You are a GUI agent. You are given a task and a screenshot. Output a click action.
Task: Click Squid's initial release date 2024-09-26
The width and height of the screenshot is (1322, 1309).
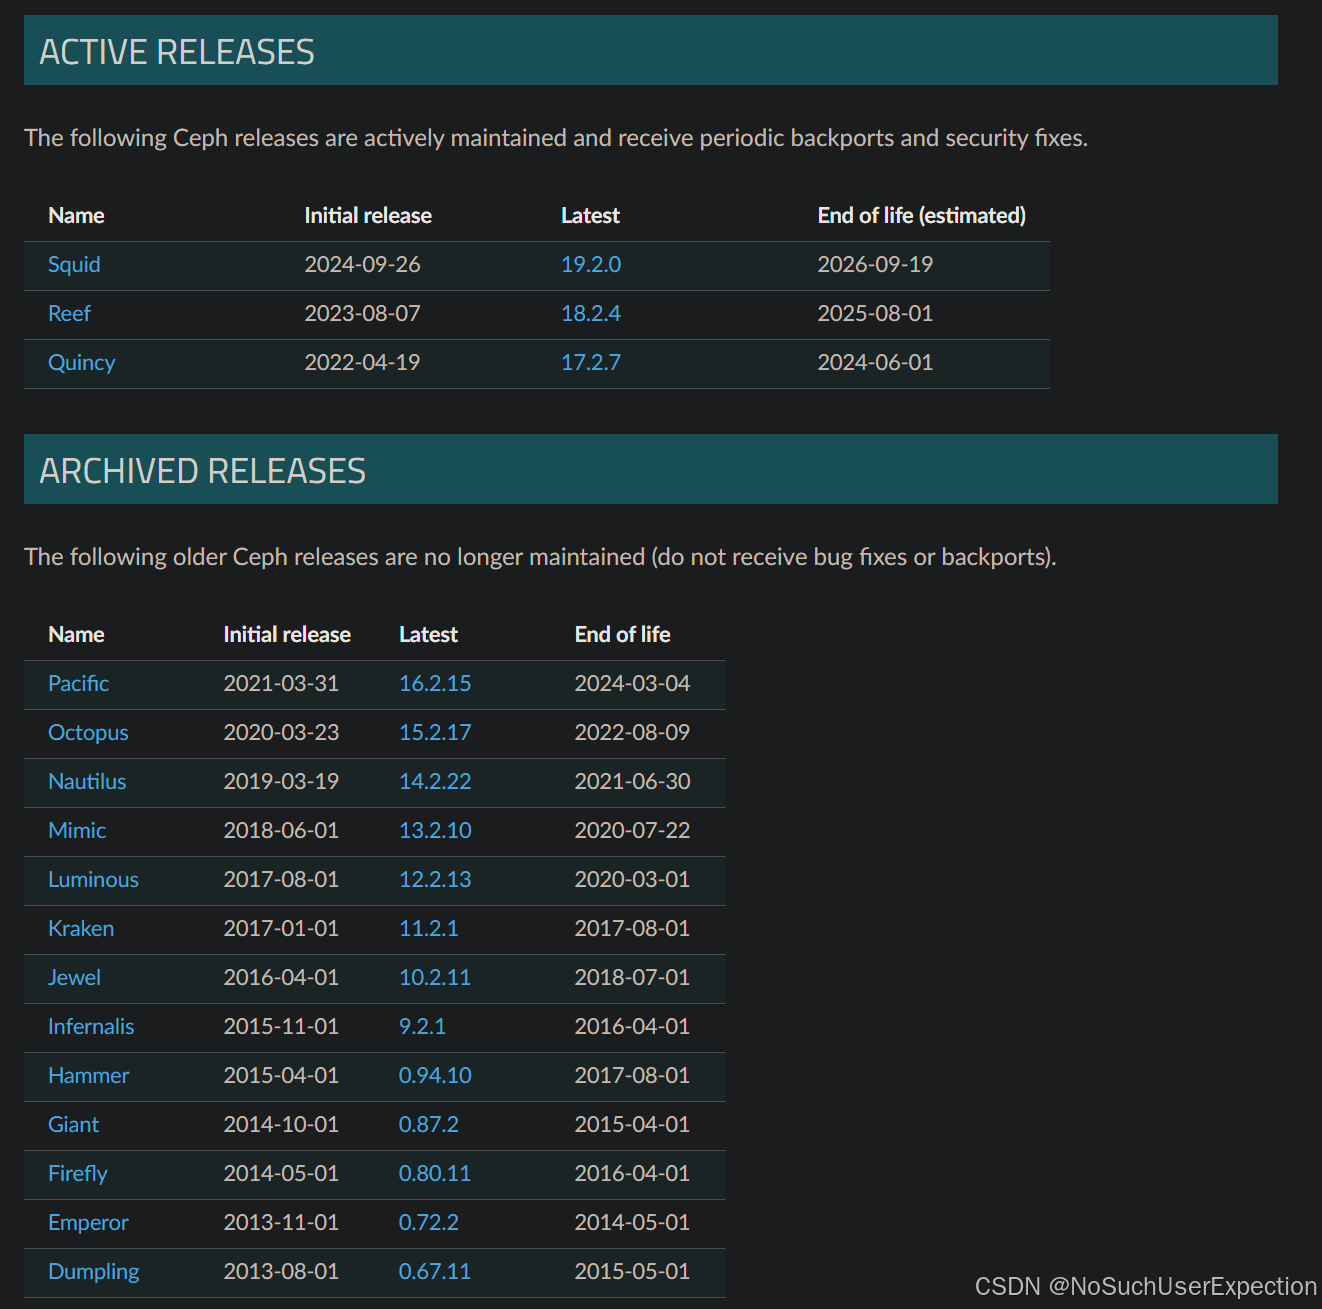click(x=362, y=265)
